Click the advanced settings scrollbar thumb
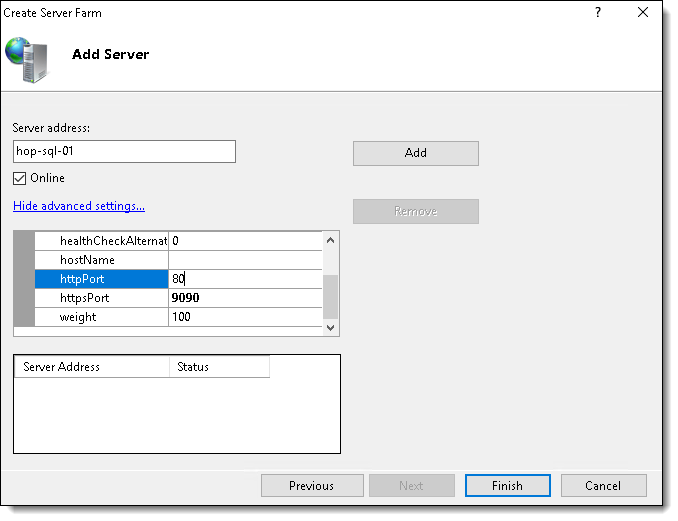678x521 pixels. pyautogui.click(x=330, y=297)
